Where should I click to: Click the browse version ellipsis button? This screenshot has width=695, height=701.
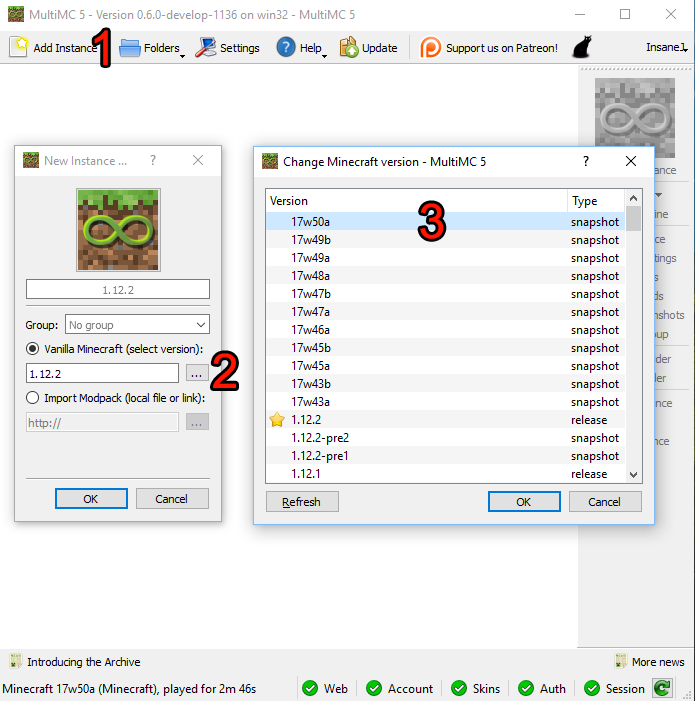click(x=197, y=373)
